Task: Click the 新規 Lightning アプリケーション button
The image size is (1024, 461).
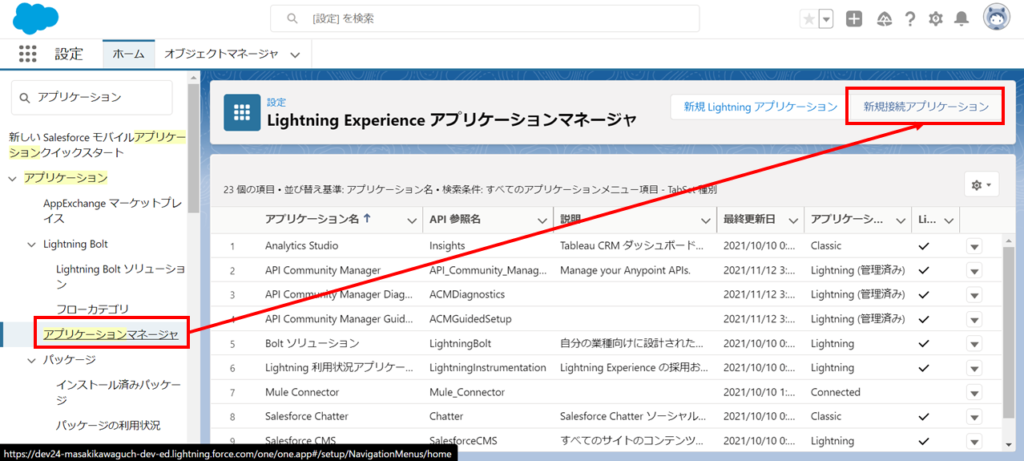Action: [760, 106]
